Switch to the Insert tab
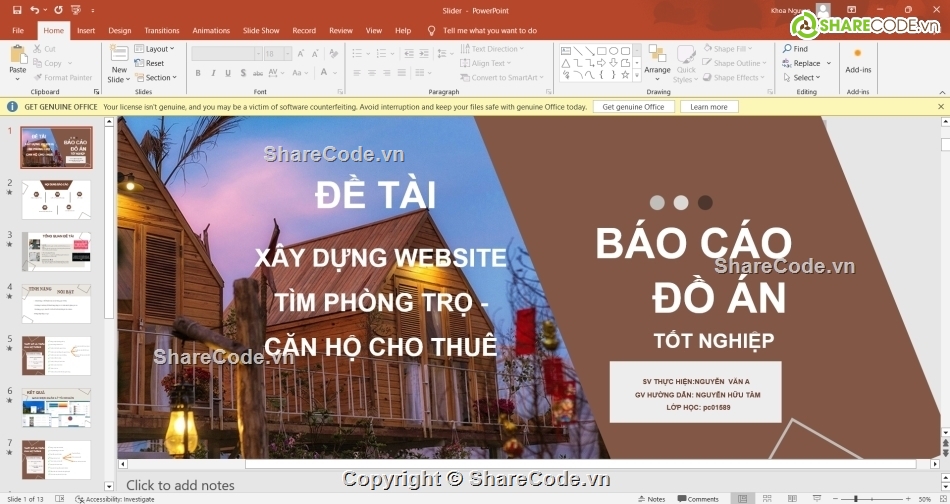This screenshot has height=504, width=950. (86, 30)
